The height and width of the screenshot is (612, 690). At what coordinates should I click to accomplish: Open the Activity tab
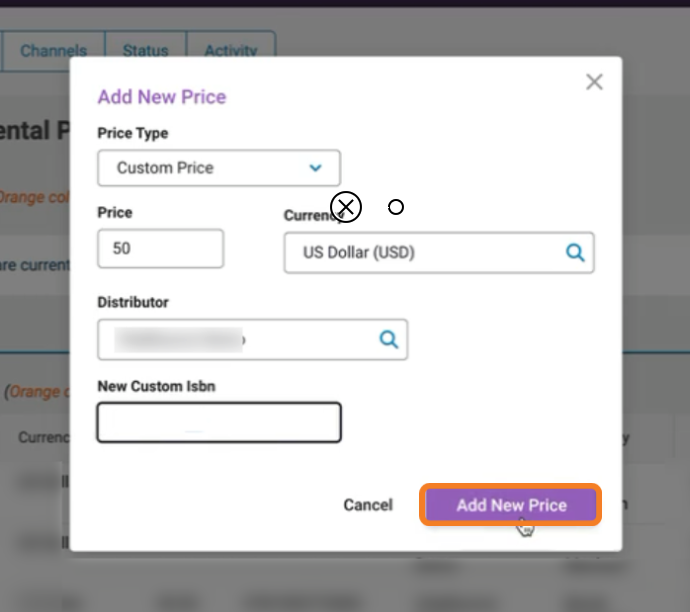(231, 51)
